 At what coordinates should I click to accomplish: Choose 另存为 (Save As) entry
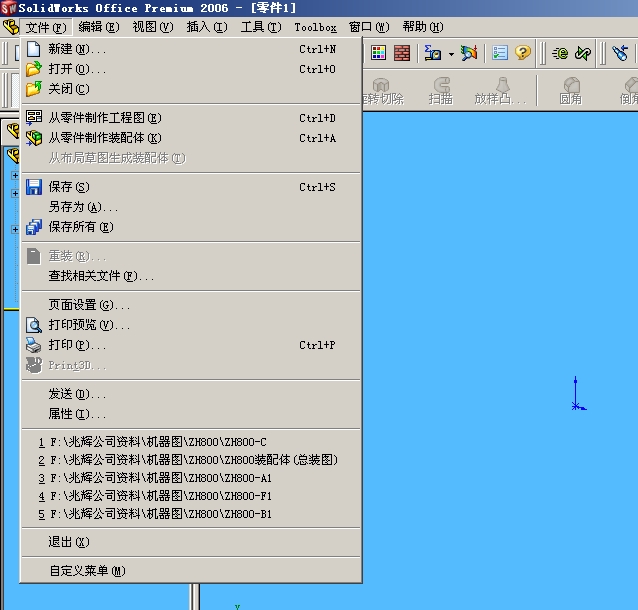(x=191, y=207)
